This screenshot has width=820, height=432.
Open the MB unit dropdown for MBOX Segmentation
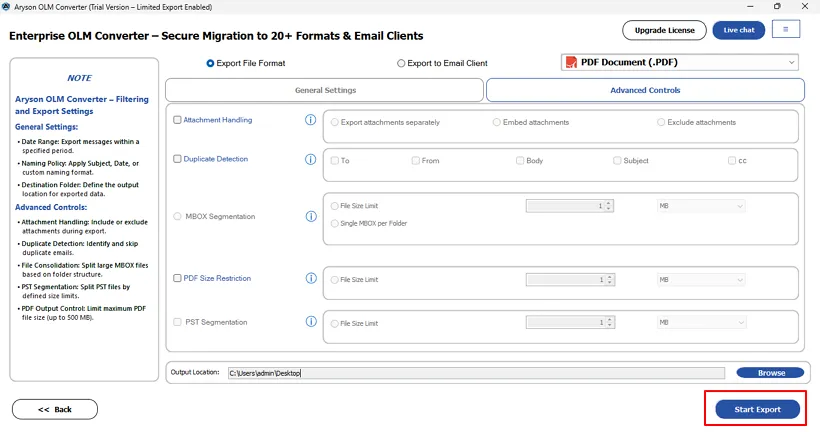[700, 206]
